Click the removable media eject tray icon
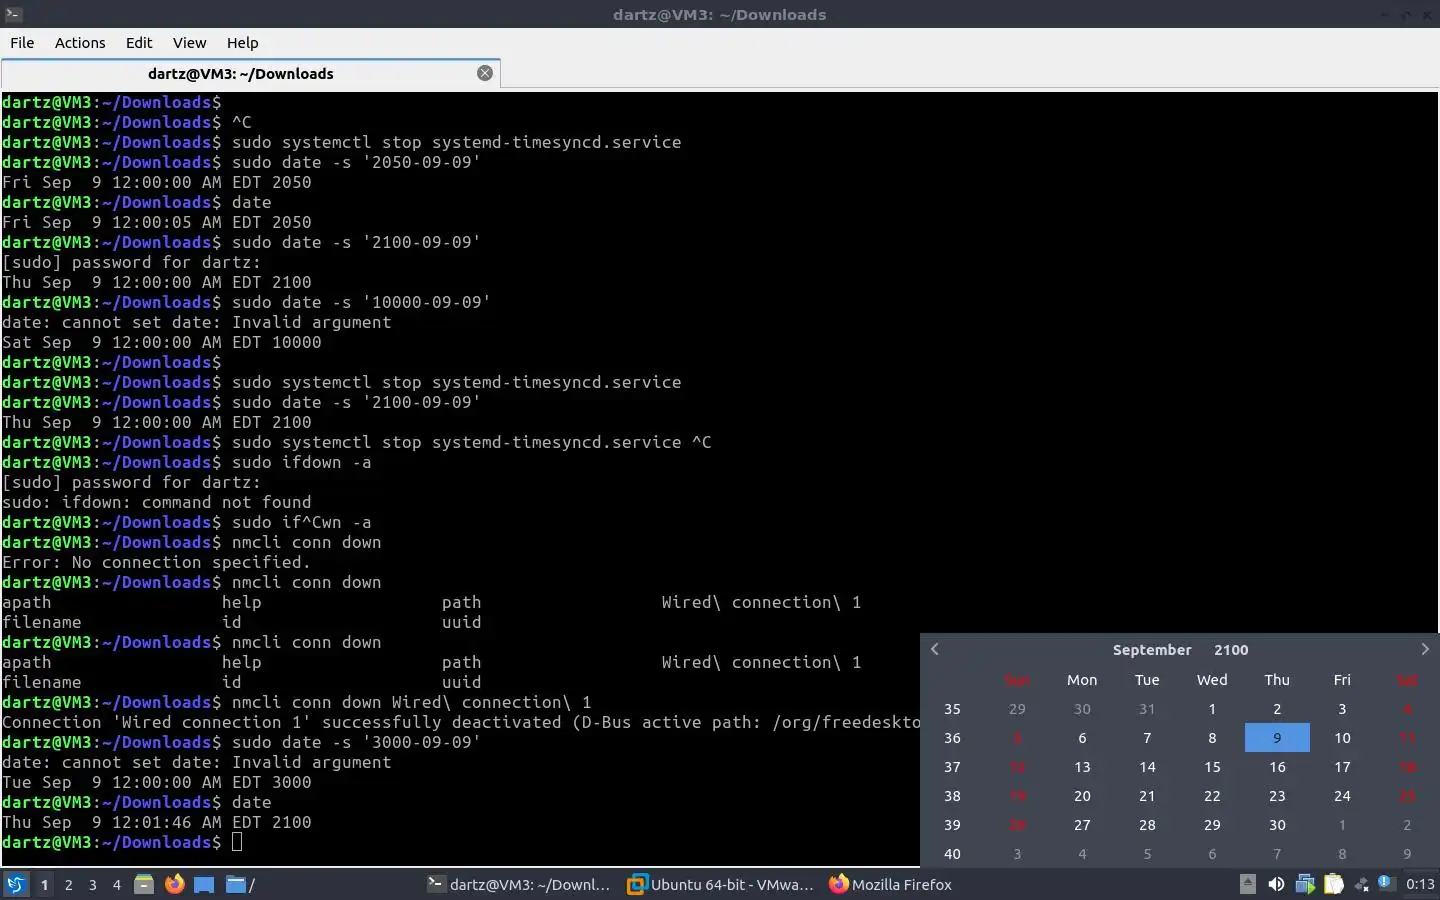Image resolution: width=1440 pixels, height=900 pixels. click(1247, 884)
